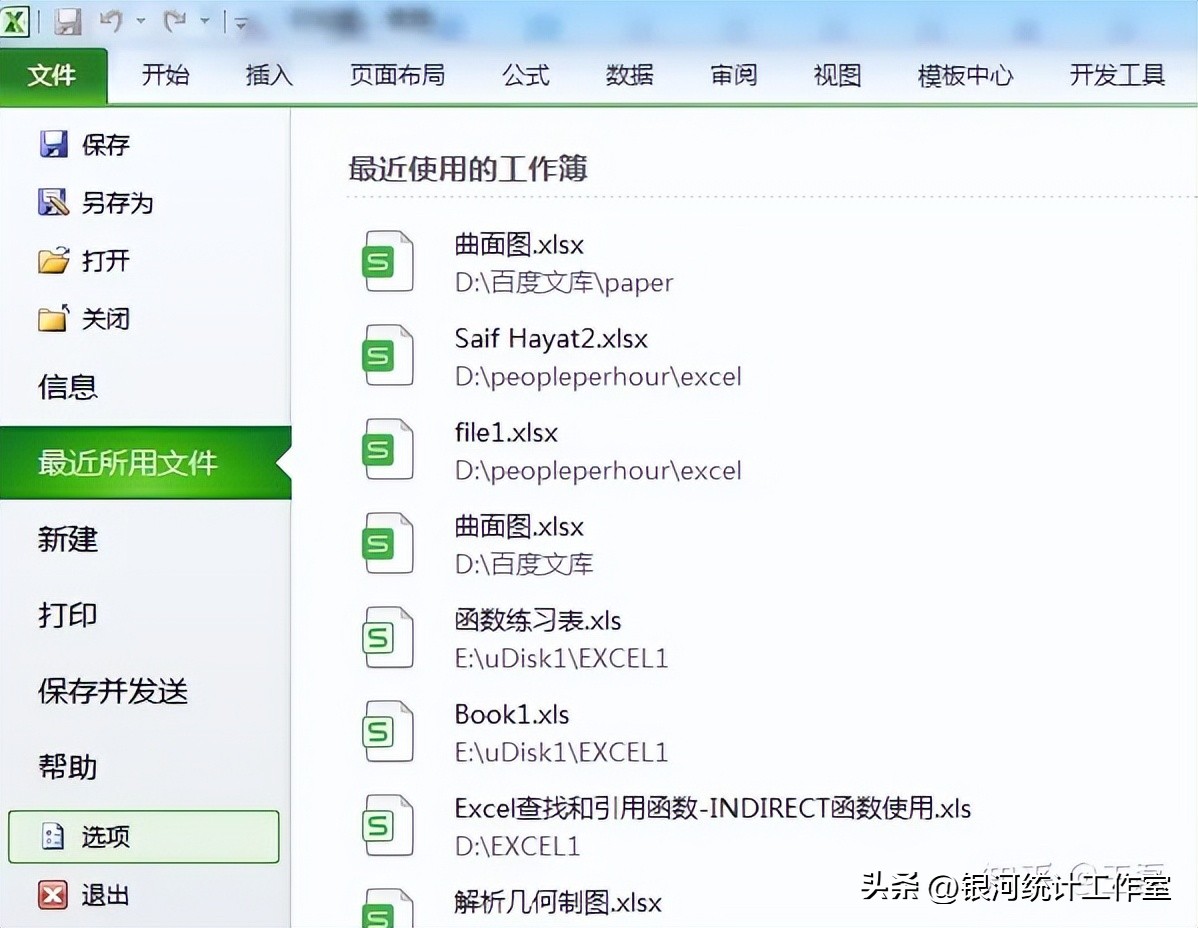The image size is (1198, 928).
Task: Open the Saif Hayat2.xlsx workbook
Action: click(x=551, y=338)
